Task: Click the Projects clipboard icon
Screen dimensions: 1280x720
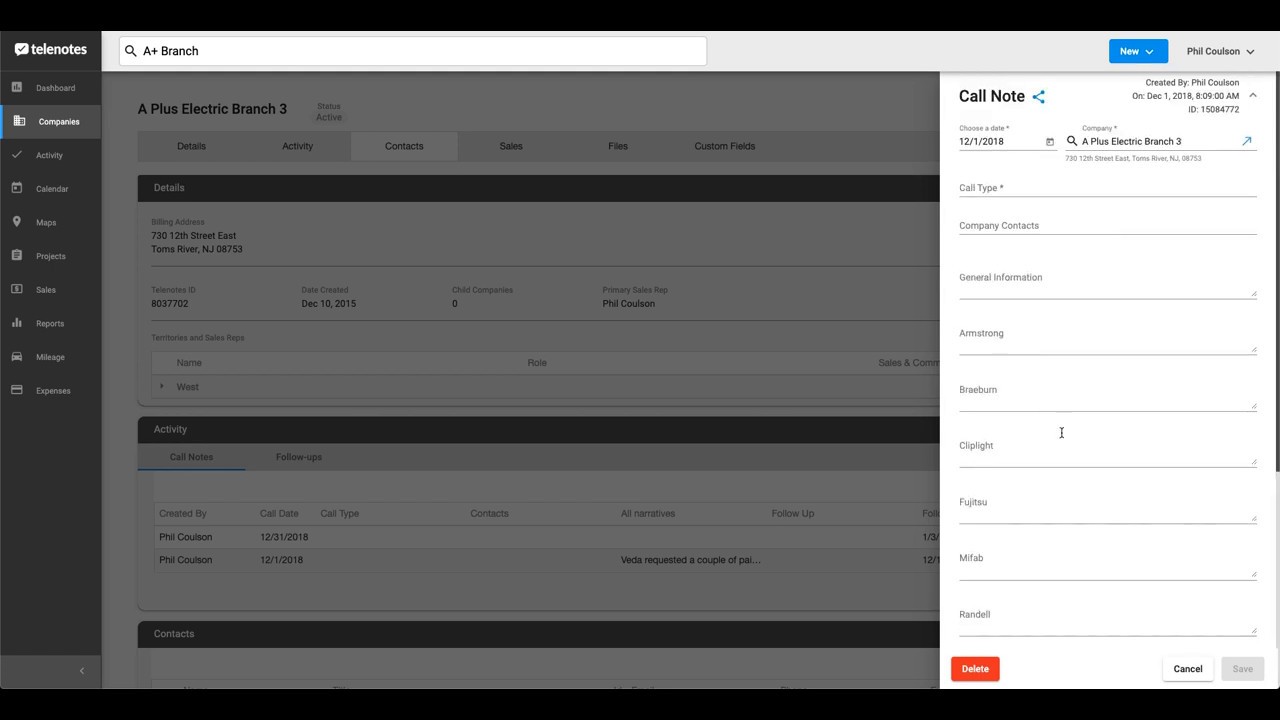Action: coord(17,255)
